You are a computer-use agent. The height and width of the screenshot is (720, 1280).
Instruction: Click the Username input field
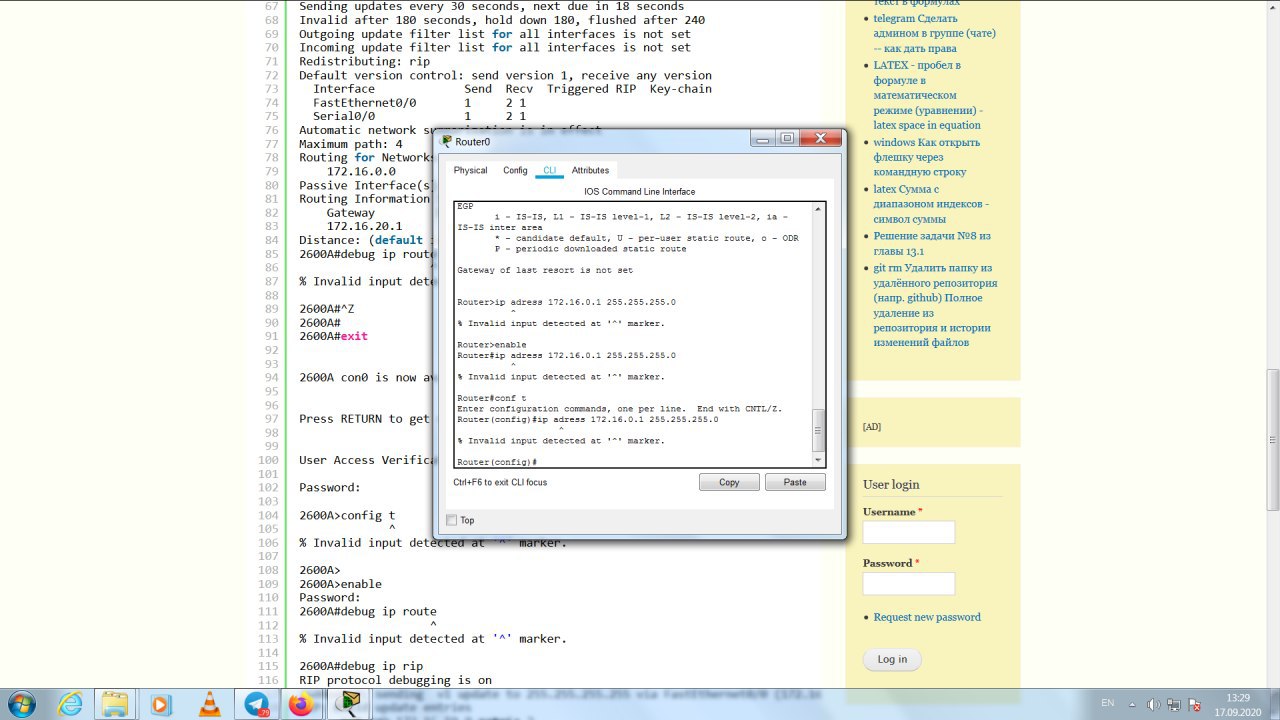point(909,532)
